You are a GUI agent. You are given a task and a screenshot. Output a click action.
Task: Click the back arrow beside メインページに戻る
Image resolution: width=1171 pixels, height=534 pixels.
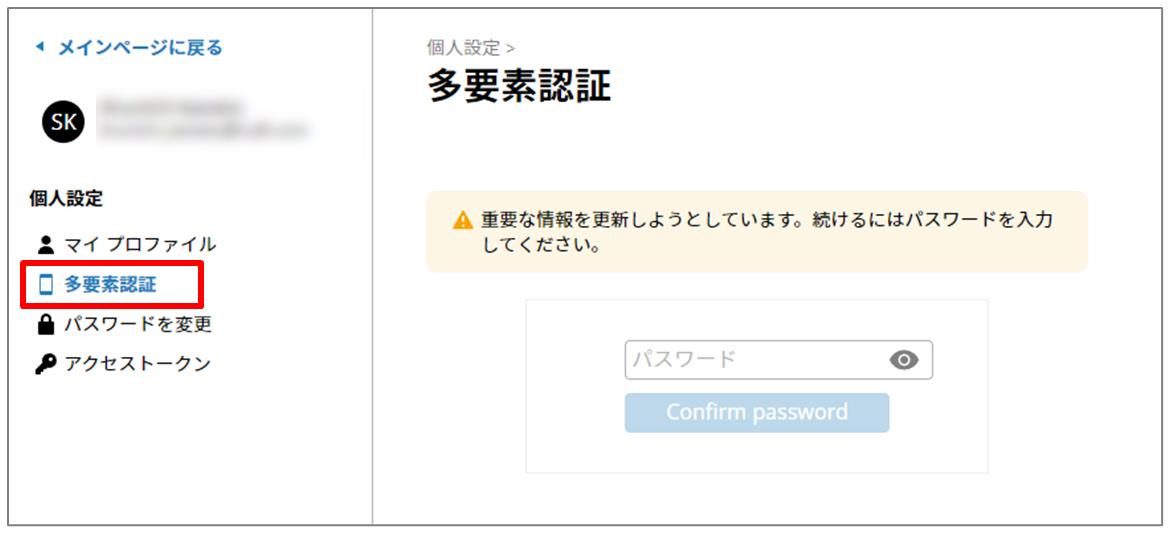point(40,47)
